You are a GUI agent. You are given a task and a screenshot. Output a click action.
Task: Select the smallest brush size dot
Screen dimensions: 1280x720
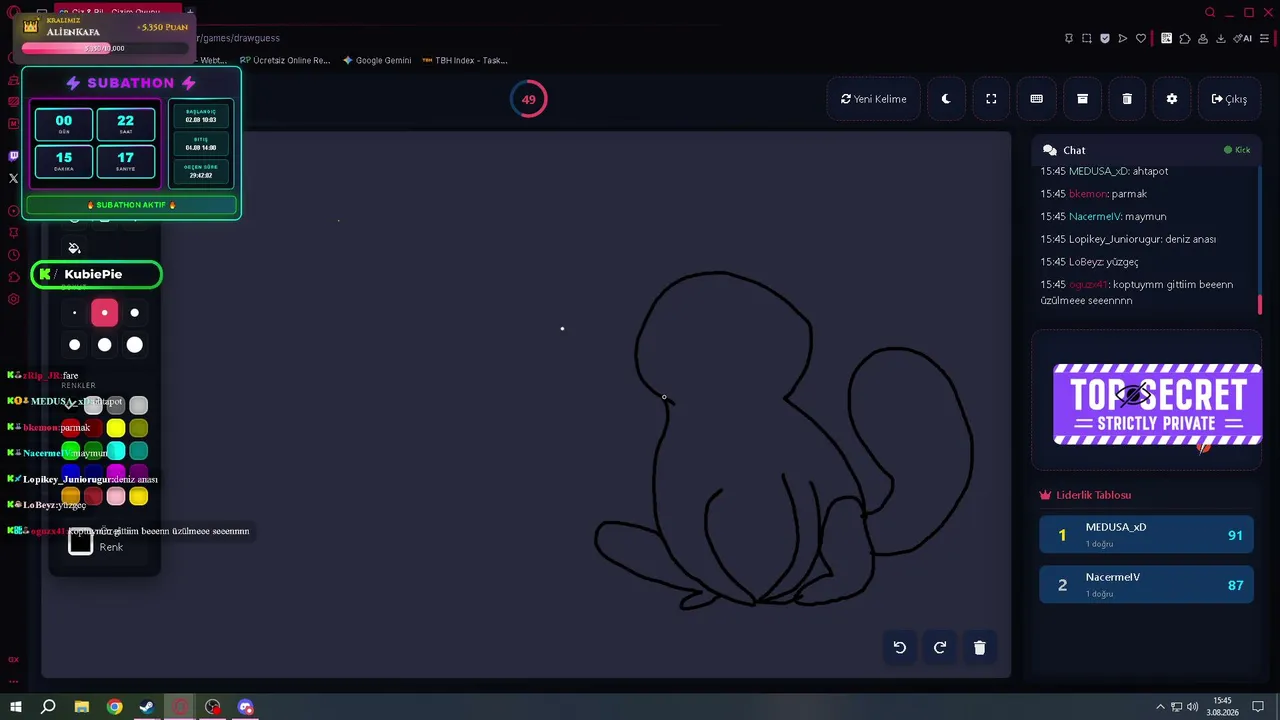[74, 313]
